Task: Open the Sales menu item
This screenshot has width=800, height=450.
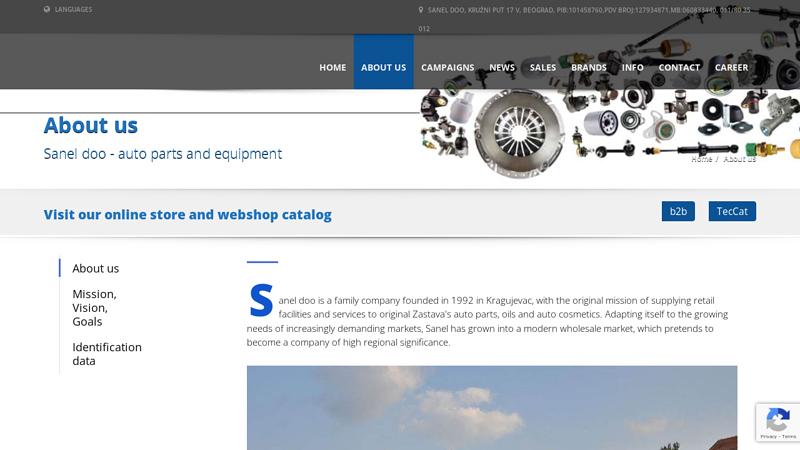Action: point(543,67)
